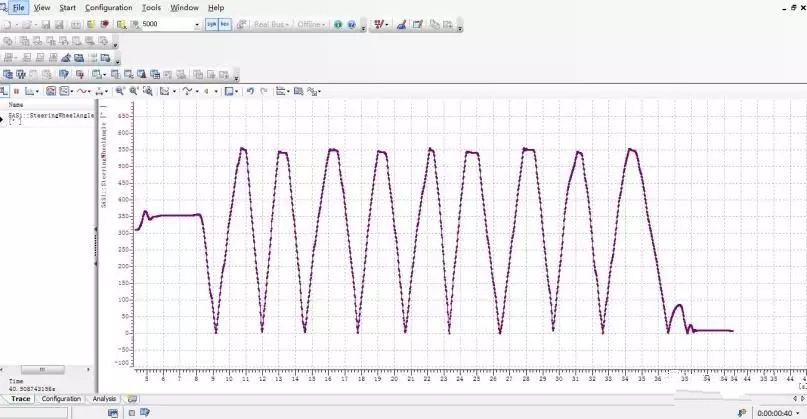Open the 5000 value combo box dropdown
Image resolution: width=807 pixels, height=419 pixels.
click(x=196, y=24)
